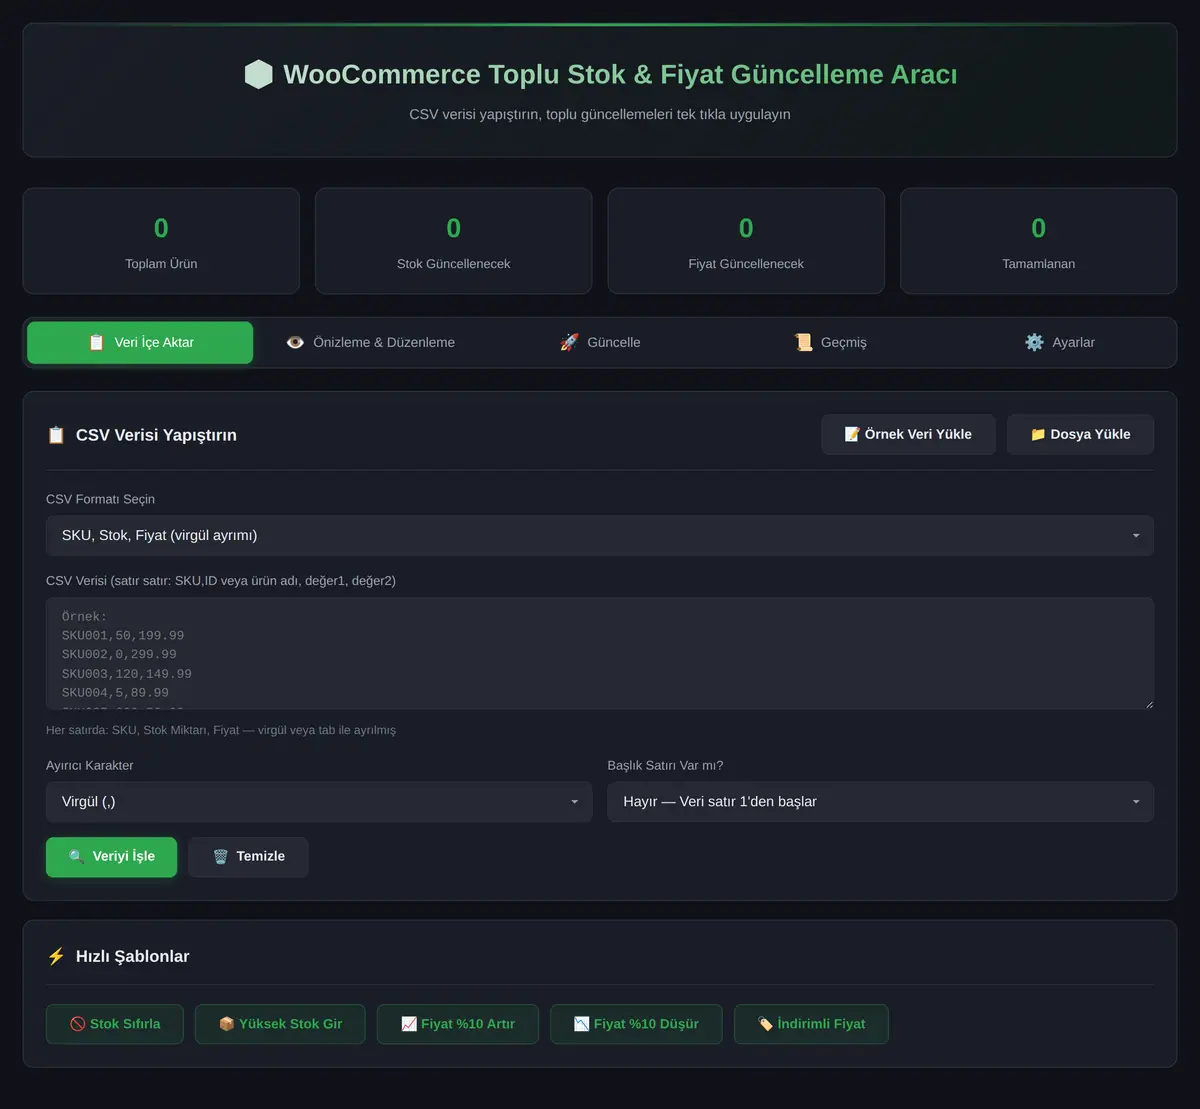Open the Güncelle tab

point(600,342)
